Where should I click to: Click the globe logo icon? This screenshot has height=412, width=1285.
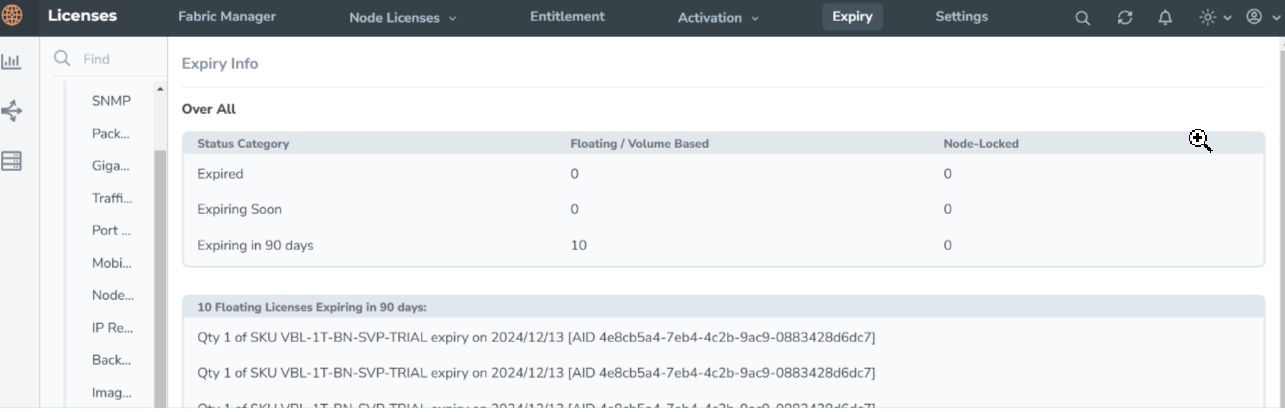coord(12,17)
